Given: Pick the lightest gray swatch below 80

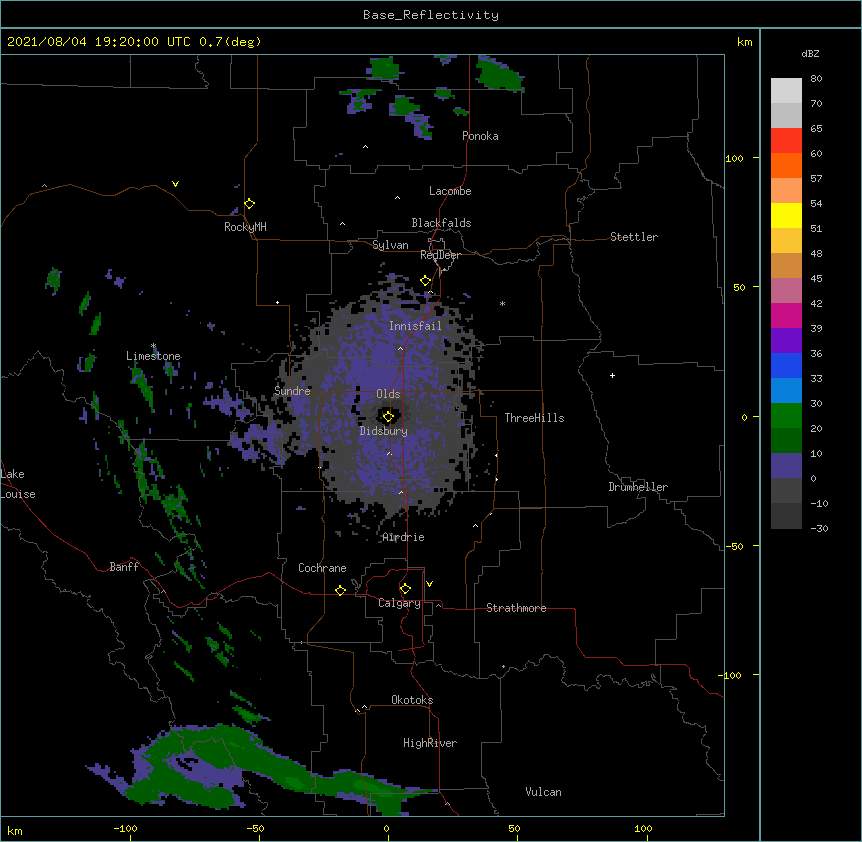Looking at the screenshot, I should coord(786,91).
